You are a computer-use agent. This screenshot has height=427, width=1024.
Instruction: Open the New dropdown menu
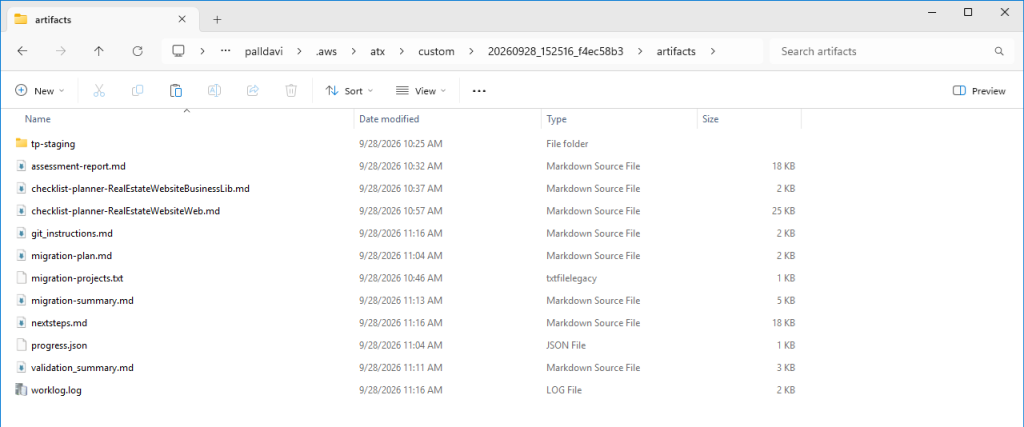pyautogui.click(x=40, y=91)
